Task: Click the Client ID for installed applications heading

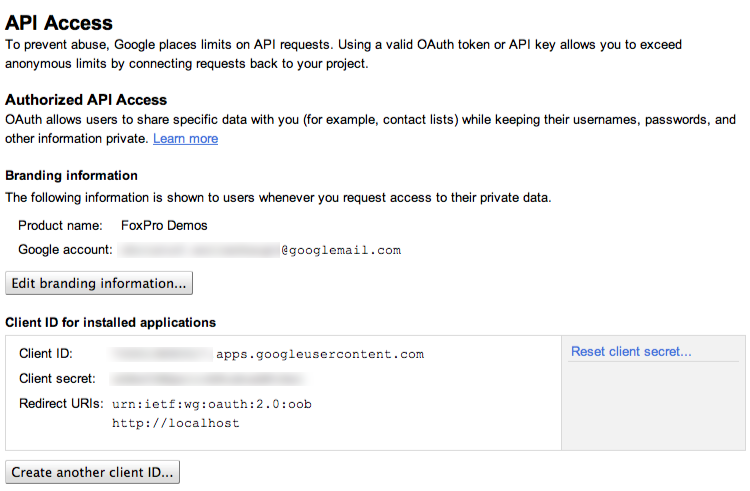Action: pos(111,323)
